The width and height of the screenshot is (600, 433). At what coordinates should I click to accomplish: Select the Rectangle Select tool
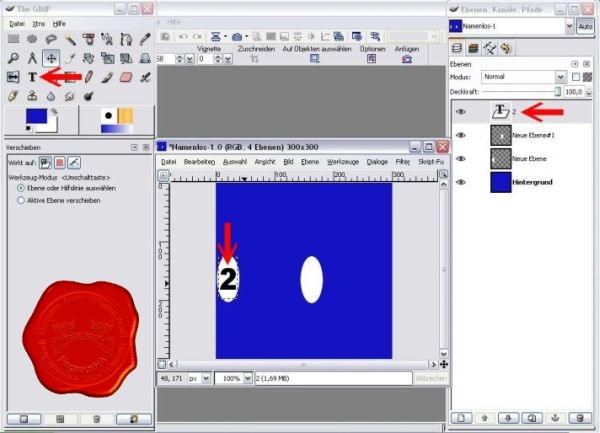(13, 39)
